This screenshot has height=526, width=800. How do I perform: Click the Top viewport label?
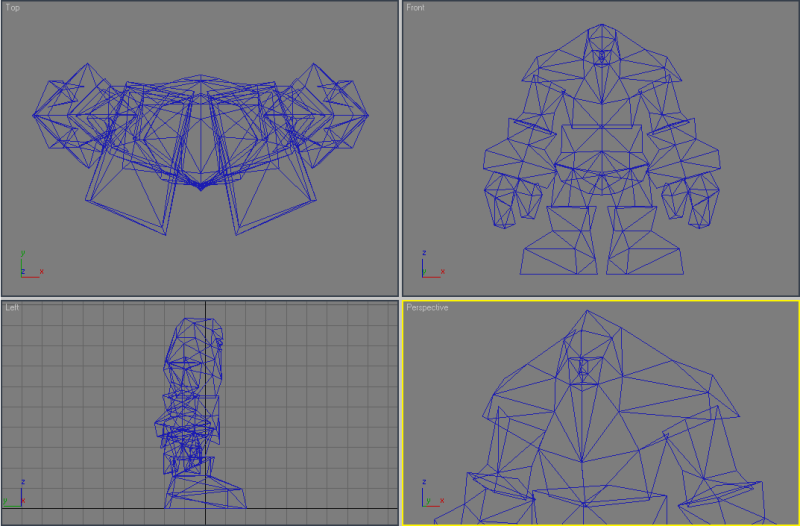click(x=13, y=8)
